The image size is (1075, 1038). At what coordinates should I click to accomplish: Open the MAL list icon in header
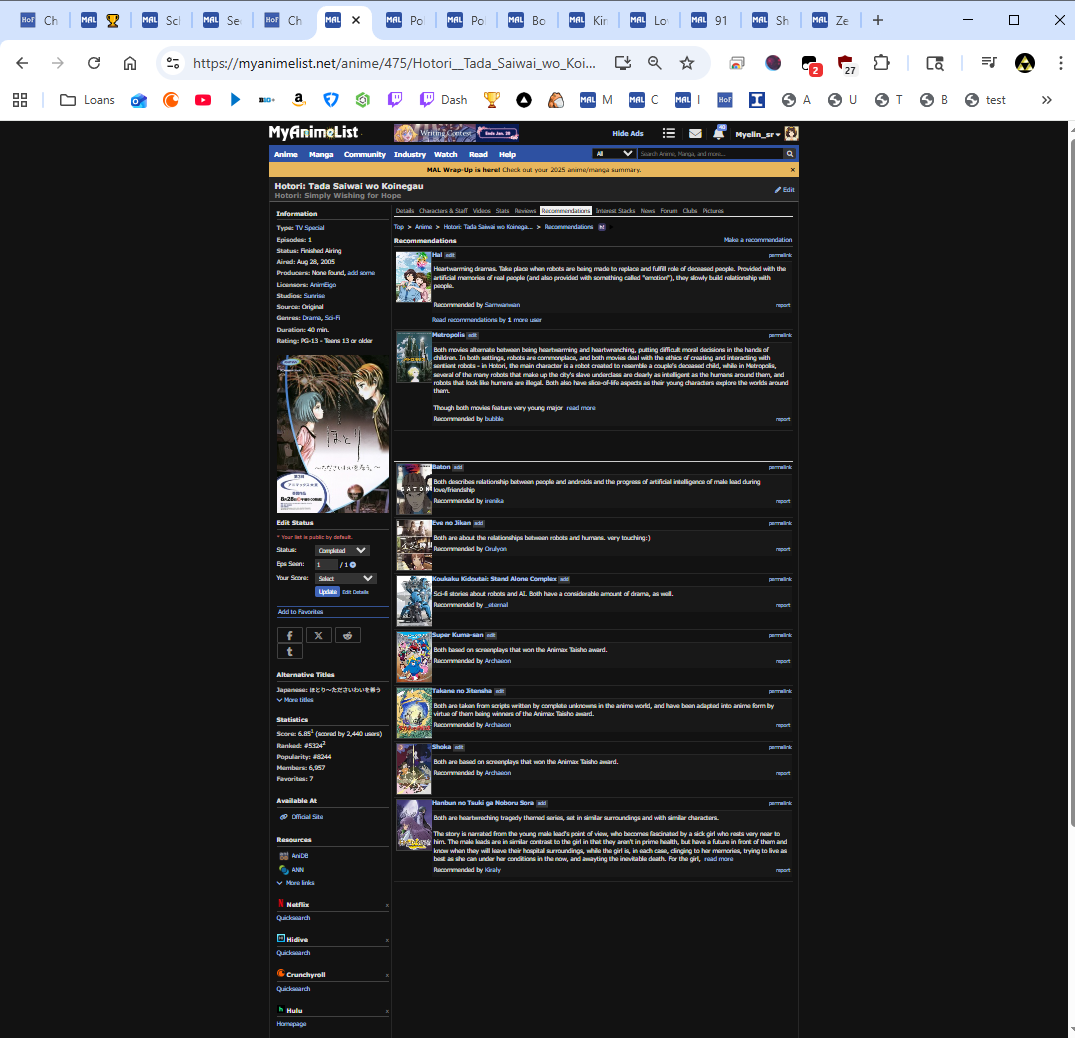tap(668, 134)
